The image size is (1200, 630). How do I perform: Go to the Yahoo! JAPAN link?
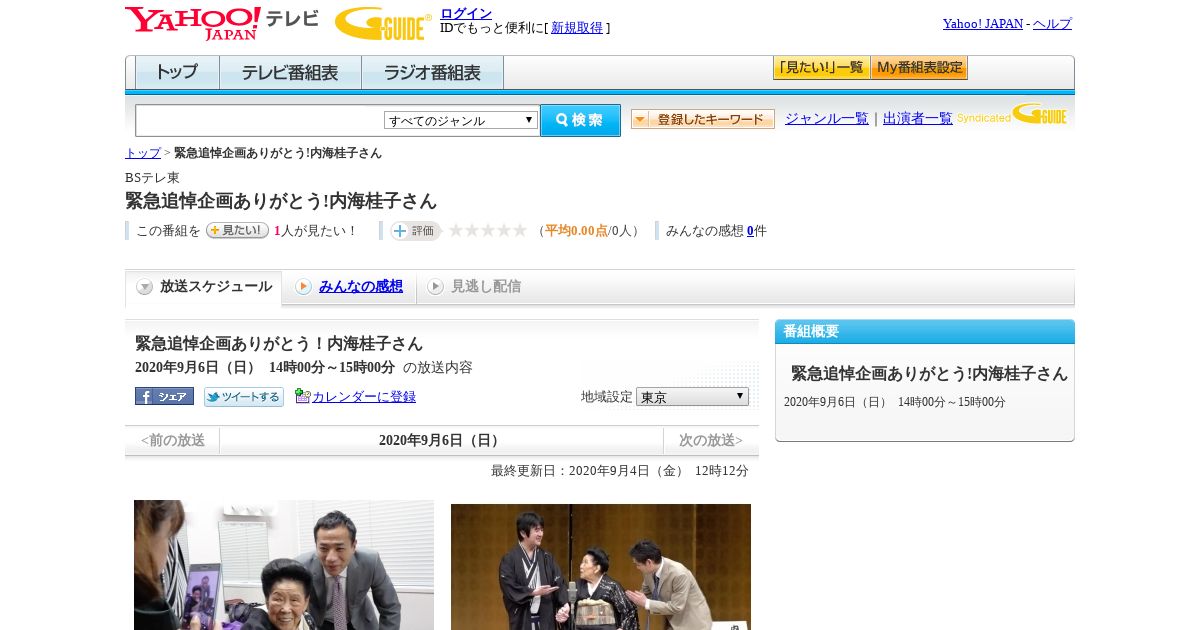tap(983, 23)
